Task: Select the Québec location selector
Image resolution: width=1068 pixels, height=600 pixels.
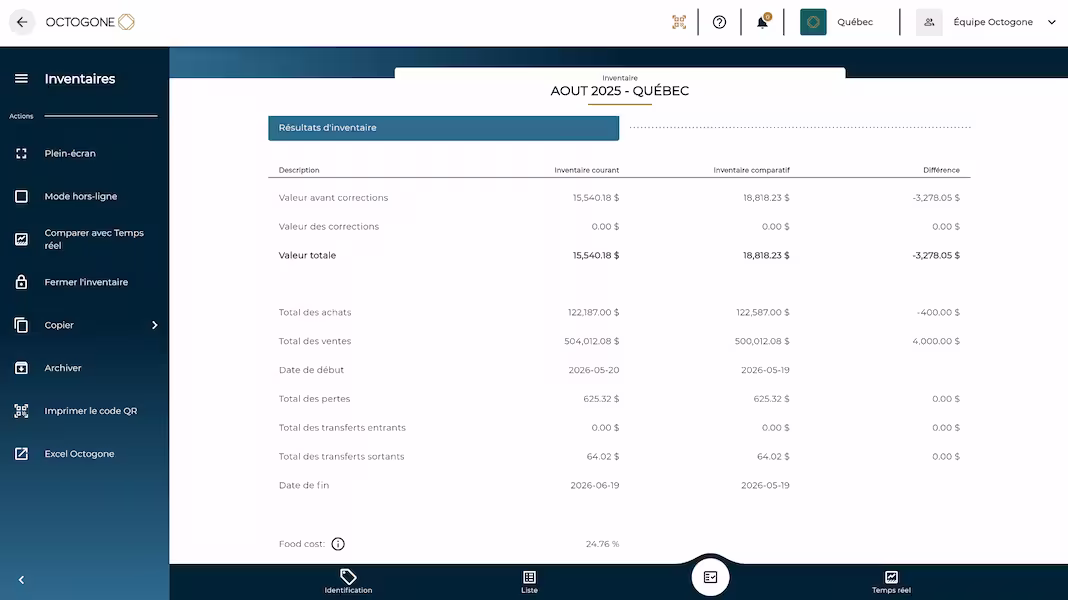Action: coord(841,22)
